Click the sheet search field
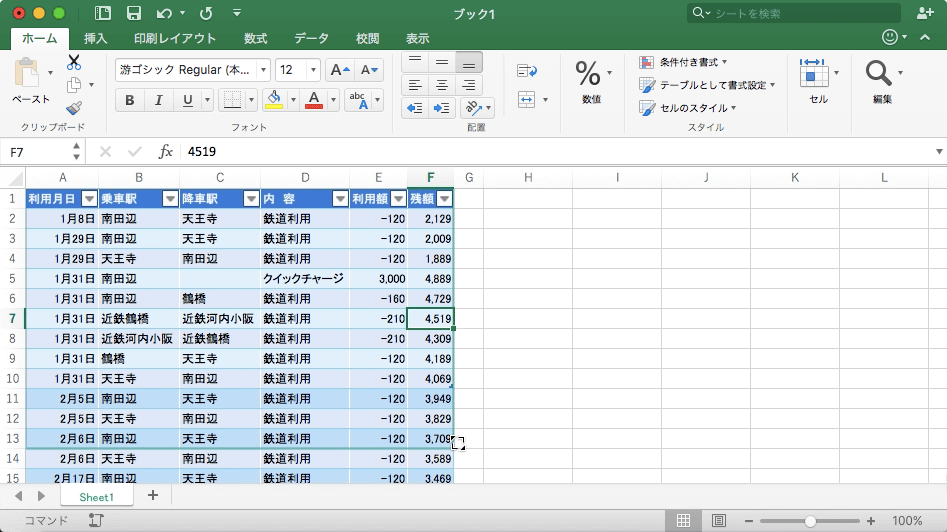The image size is (947, 532). (794, 13)
